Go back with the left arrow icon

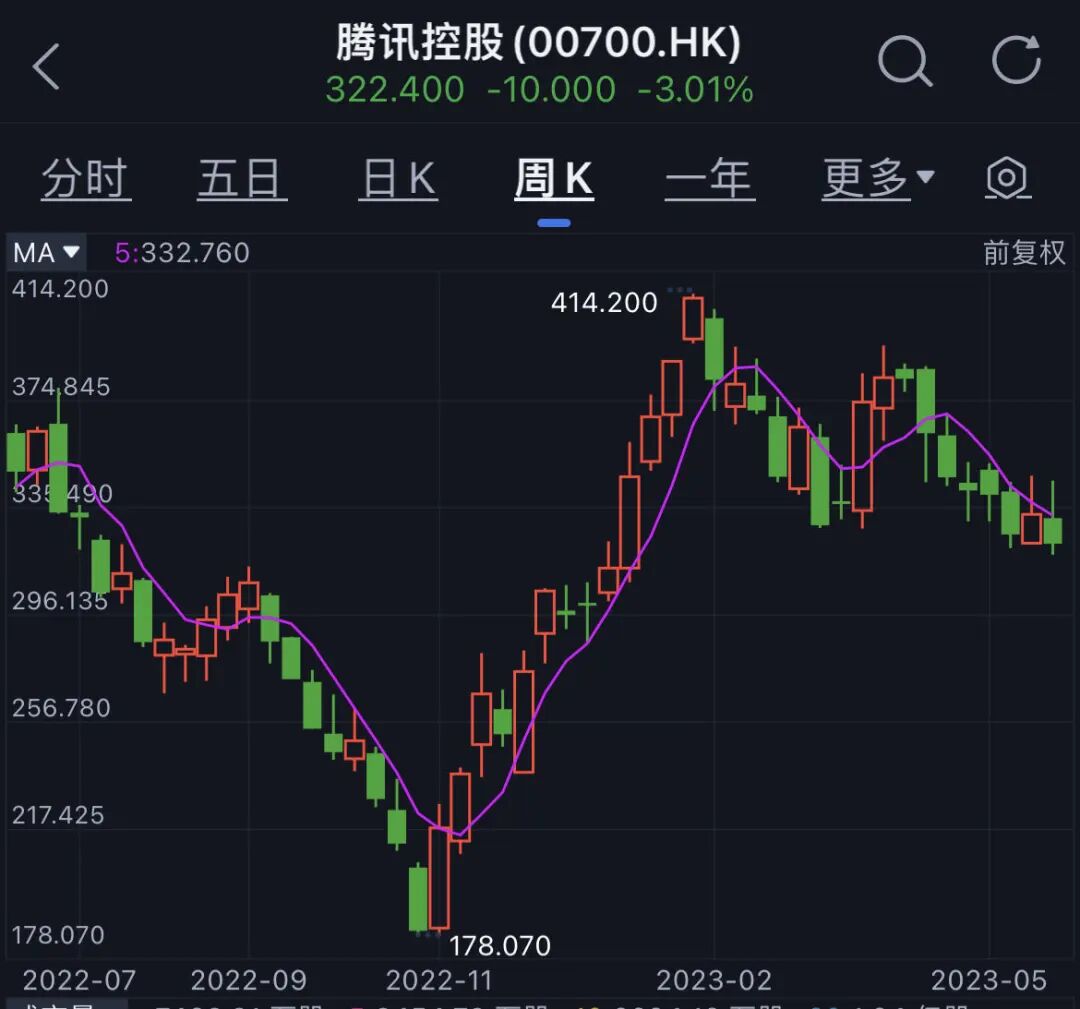pos(47,66)
